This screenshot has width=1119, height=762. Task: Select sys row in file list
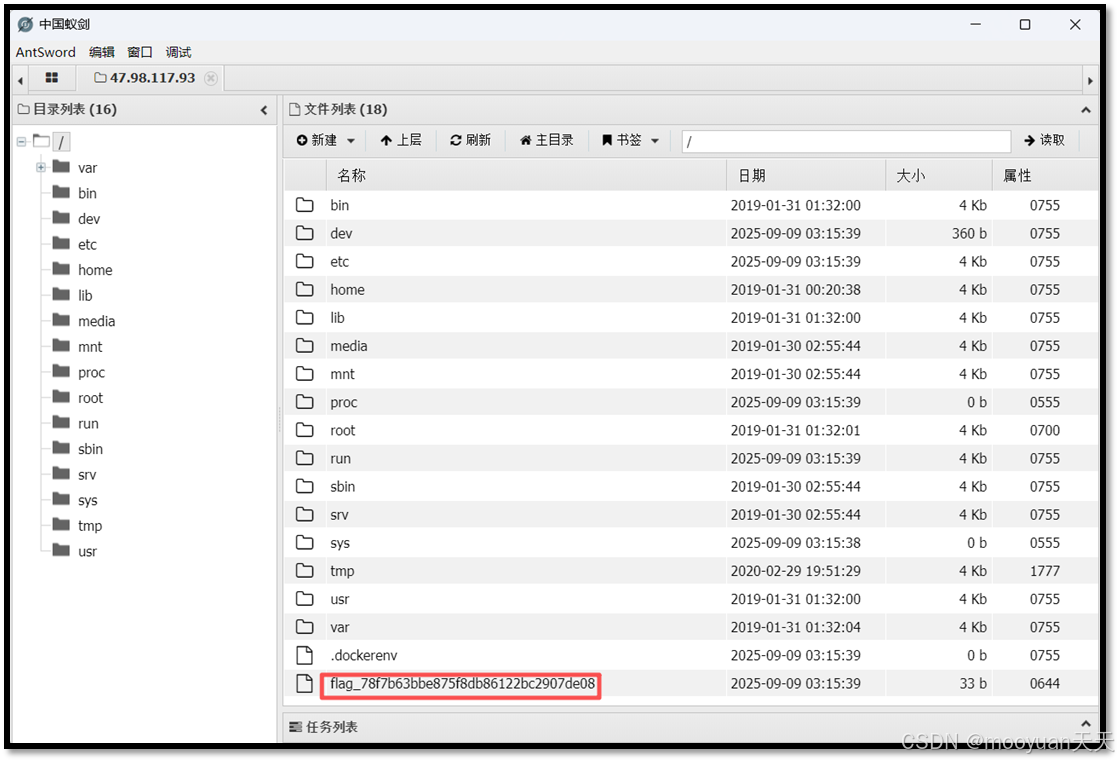[691, 543]
